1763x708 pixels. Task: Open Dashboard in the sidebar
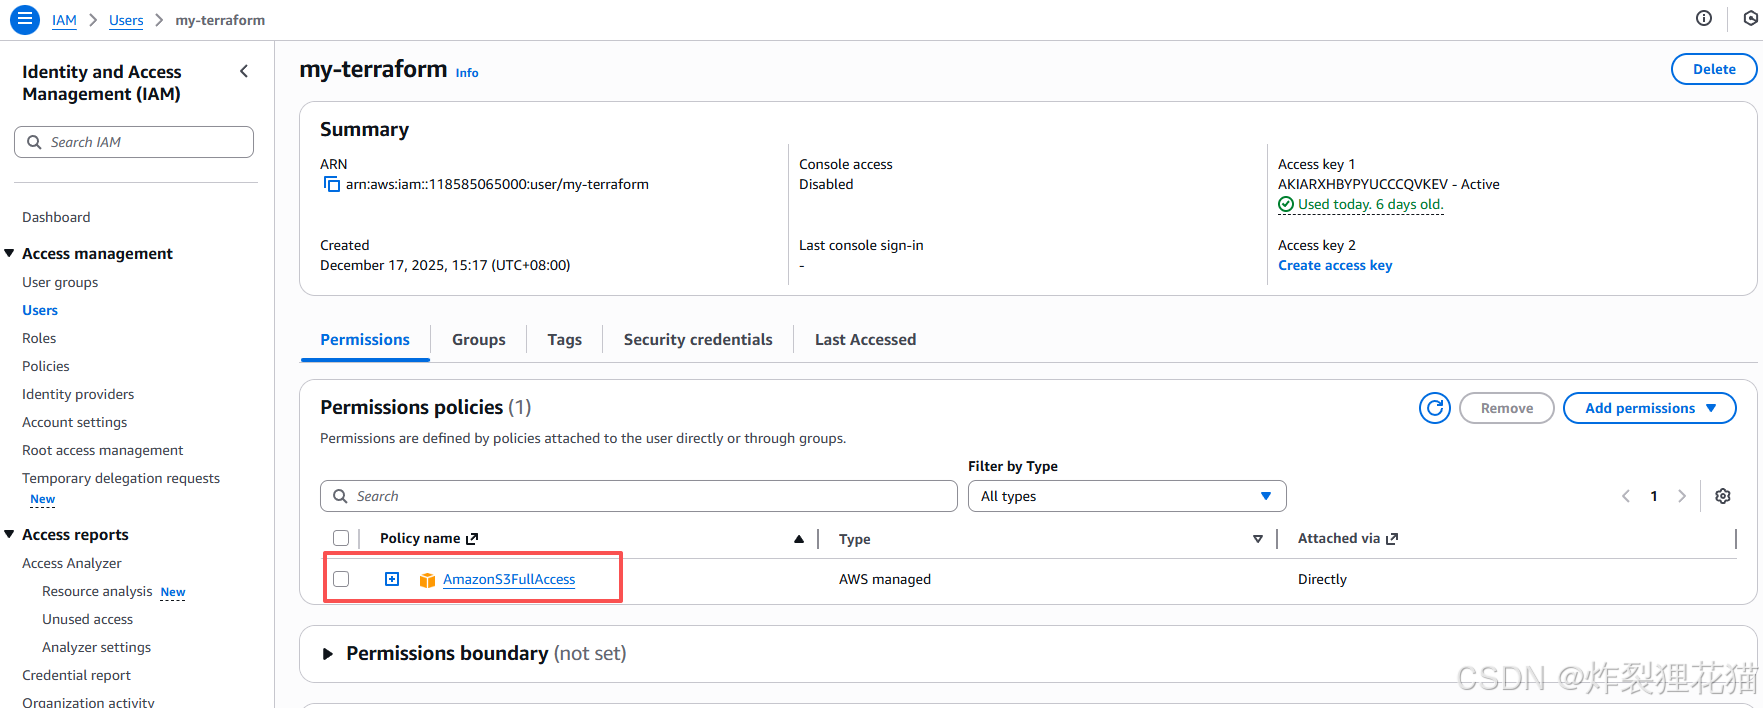56,217
